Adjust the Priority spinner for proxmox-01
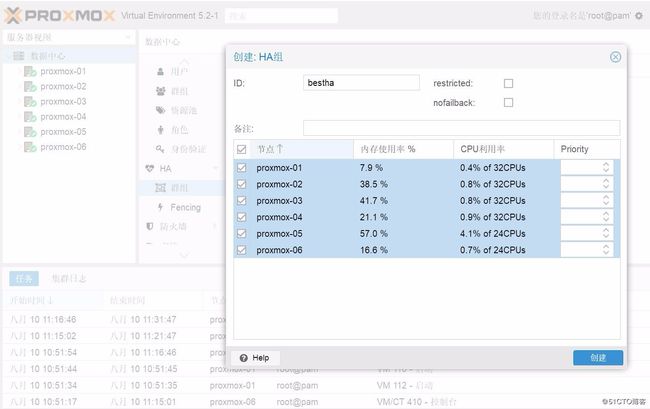 [606, 167]
